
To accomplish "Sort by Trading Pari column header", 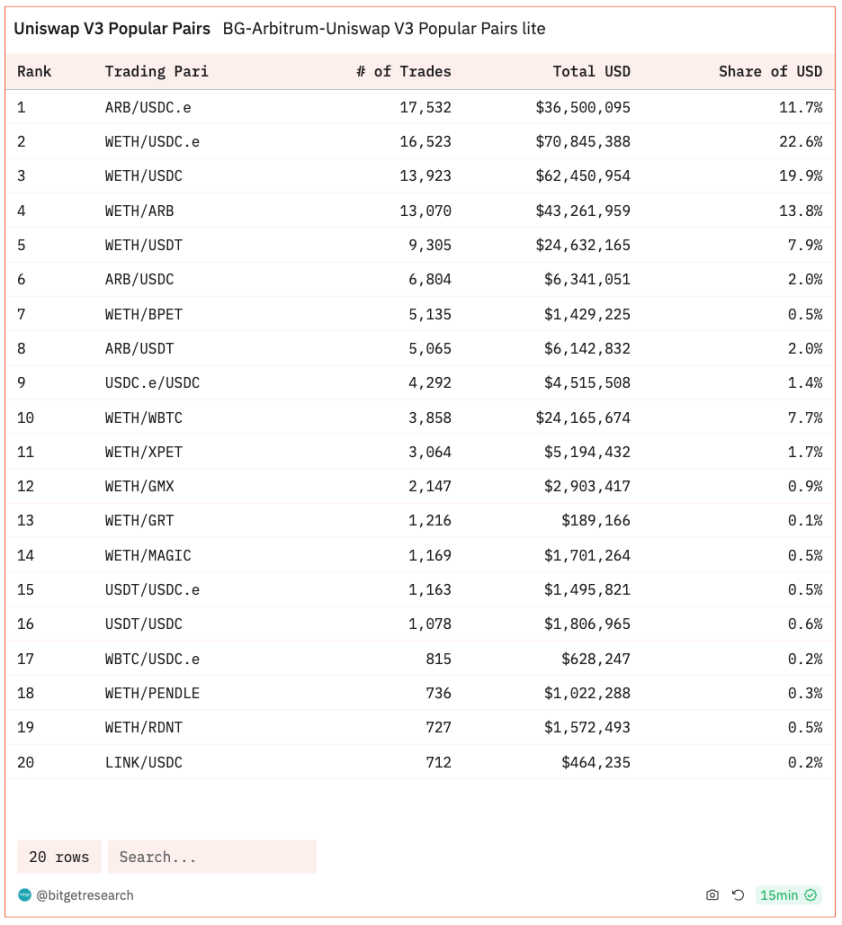I will pos(156,72).
